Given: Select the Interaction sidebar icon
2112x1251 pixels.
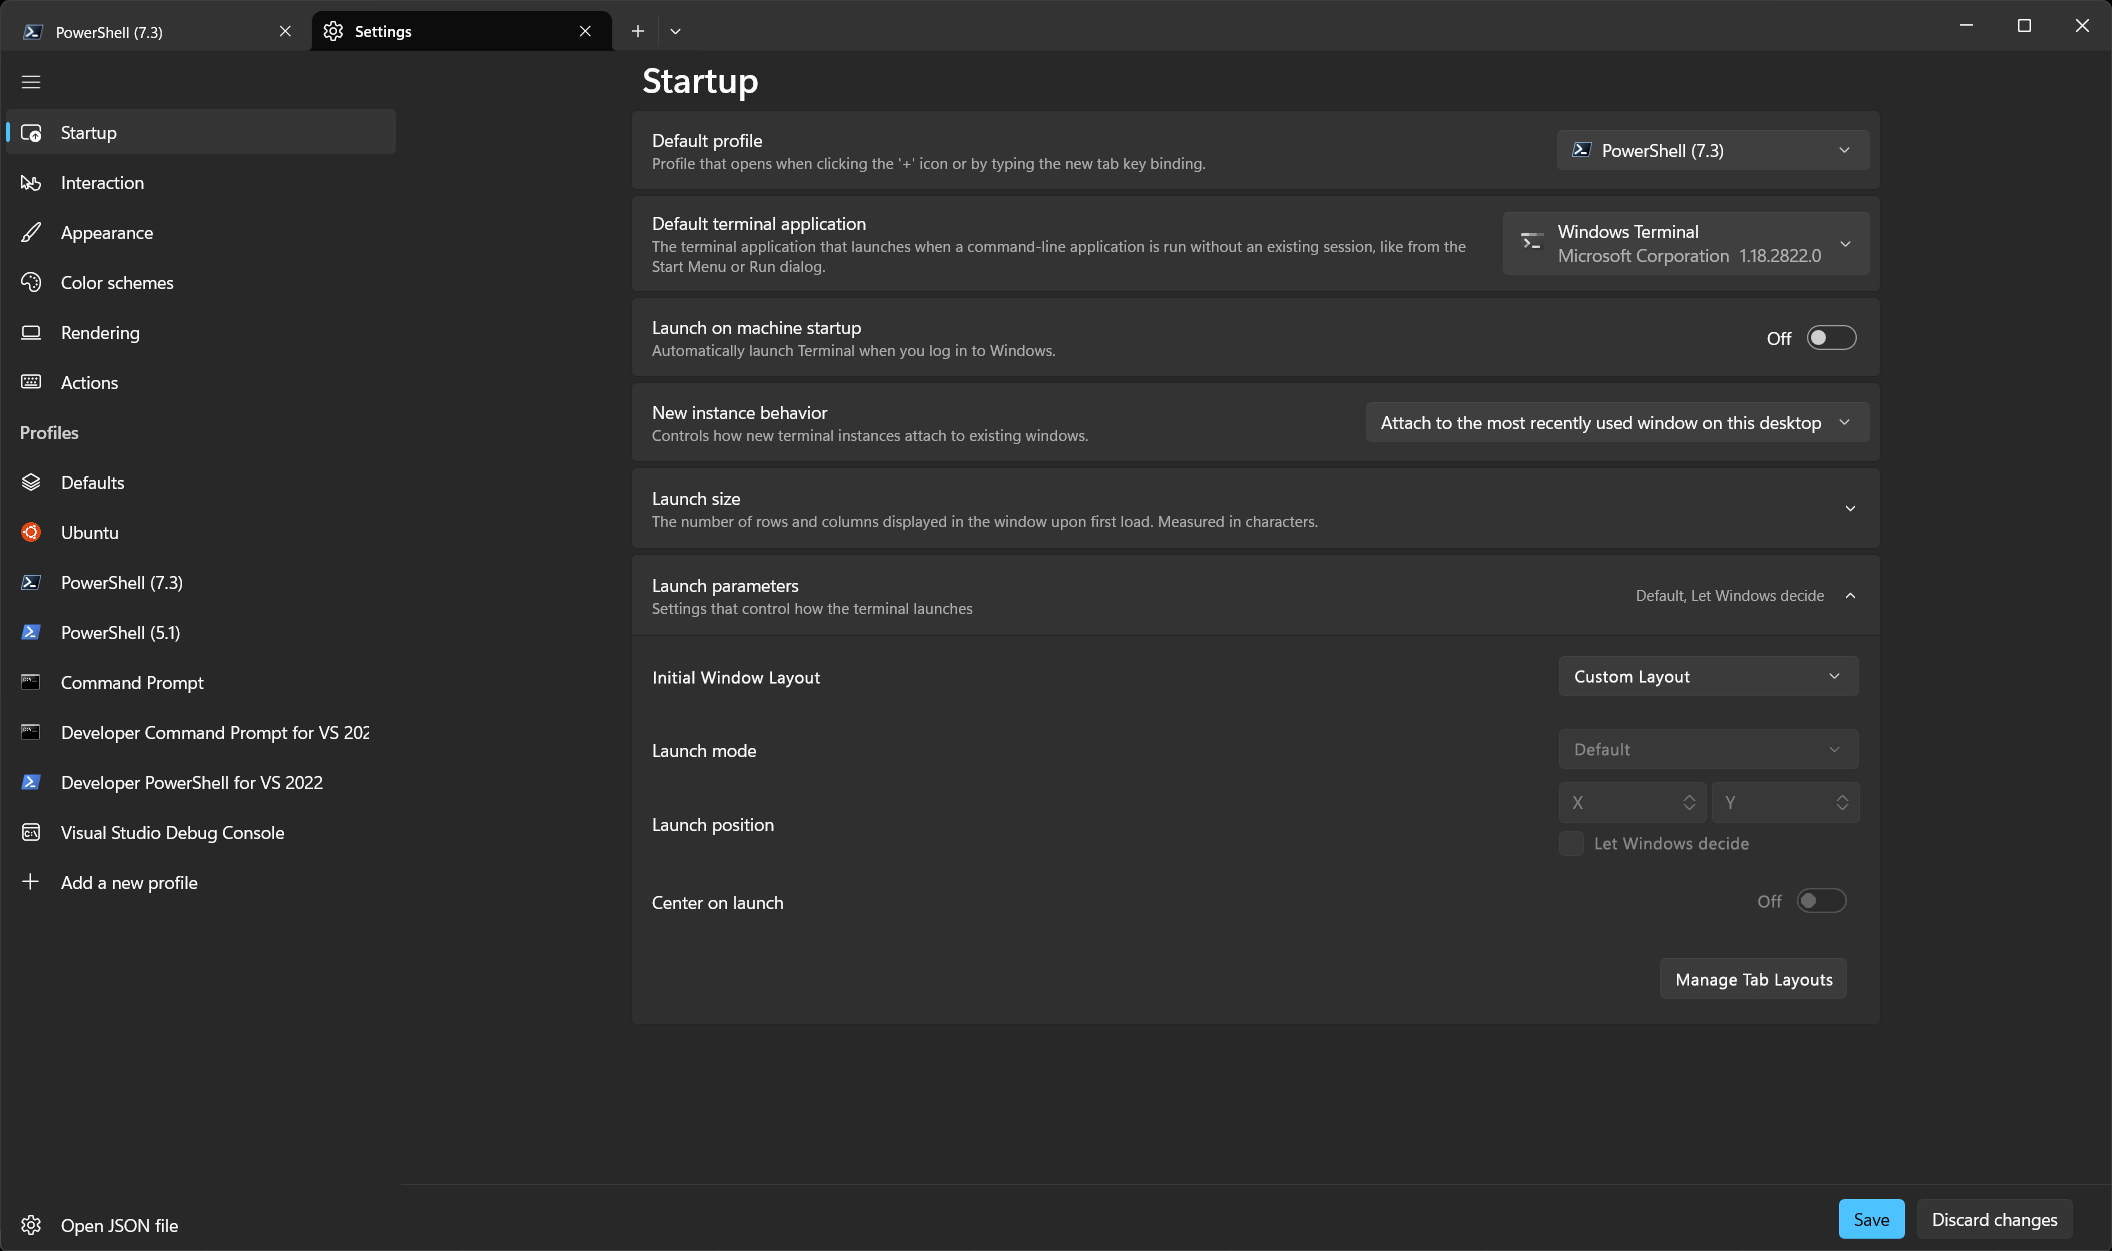Looking at the screenshot, I should pyautogui.click(x=31, y=182).
